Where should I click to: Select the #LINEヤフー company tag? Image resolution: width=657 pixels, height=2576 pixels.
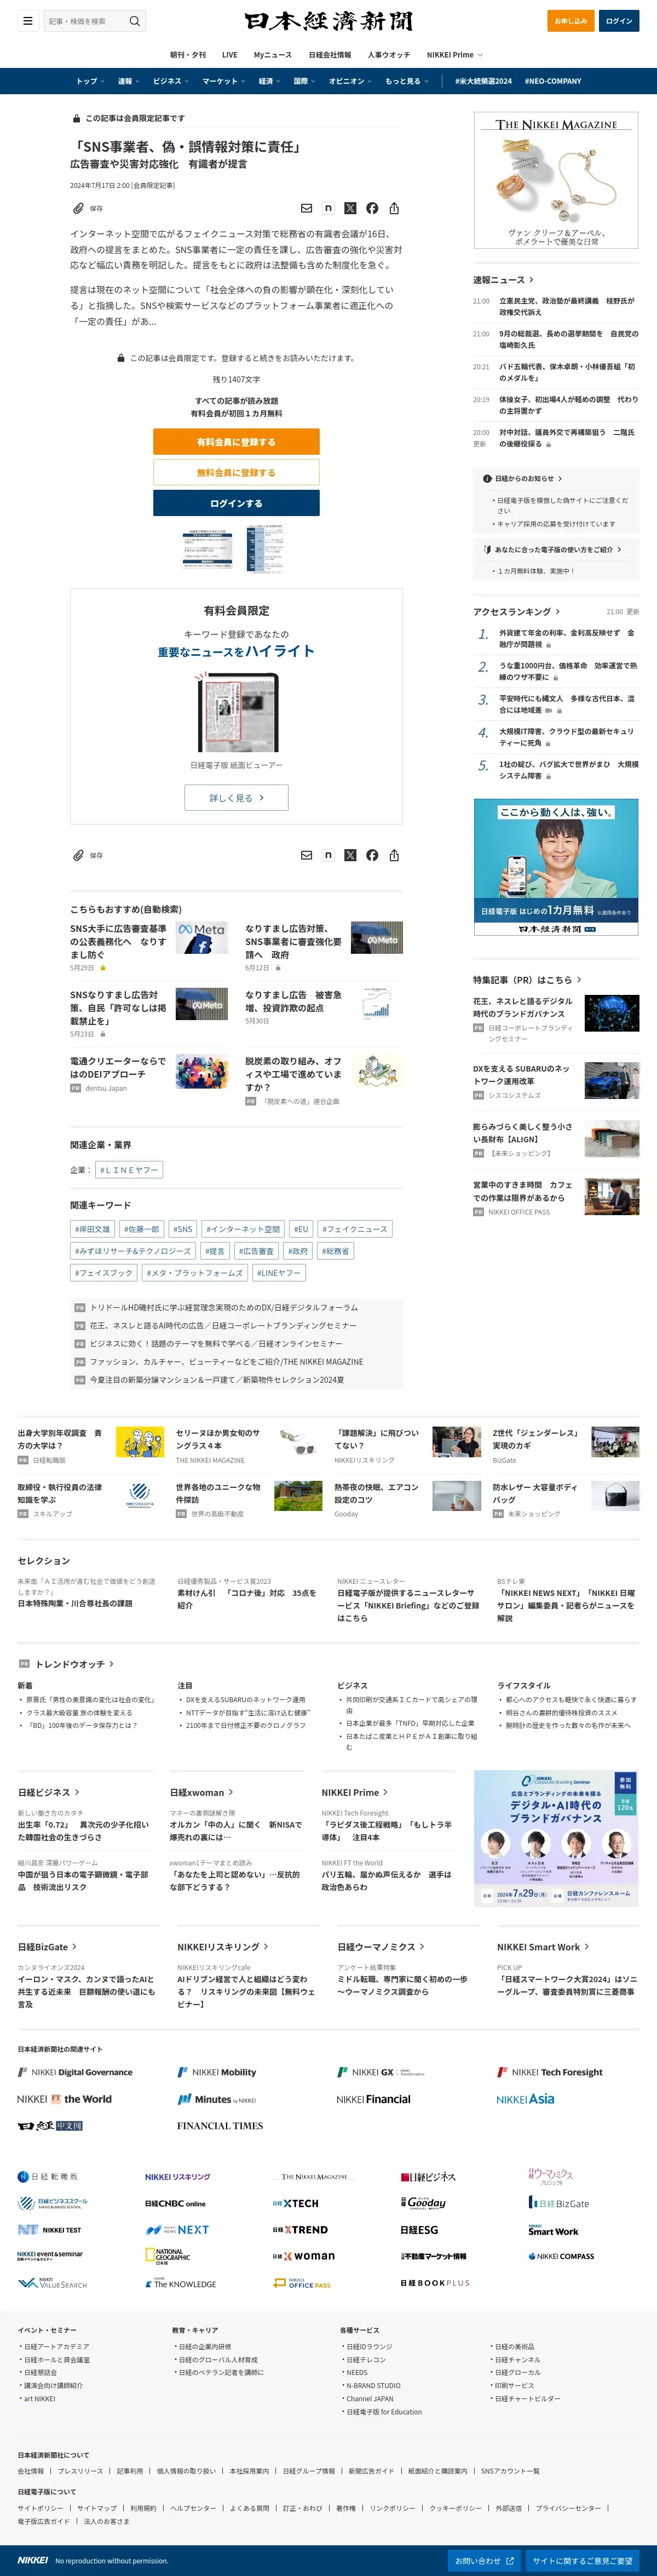[x=129, y=1169]
